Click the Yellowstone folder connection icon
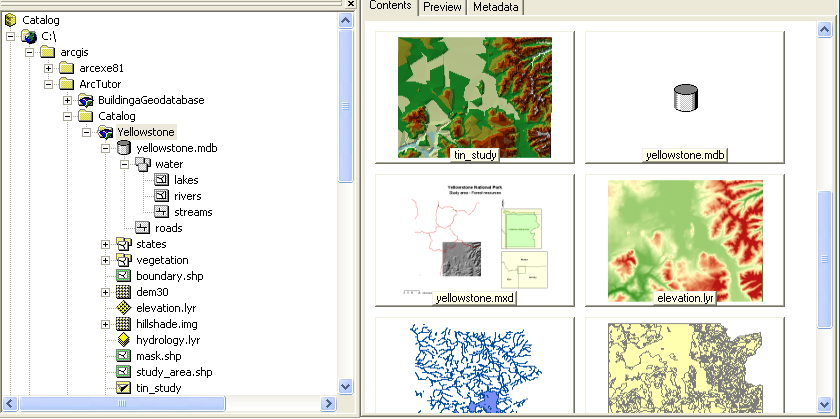 (105, 132)
